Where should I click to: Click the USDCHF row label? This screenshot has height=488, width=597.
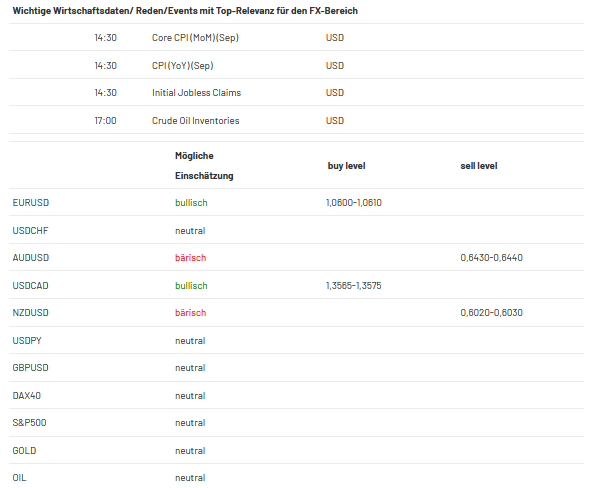click(30, 231)
